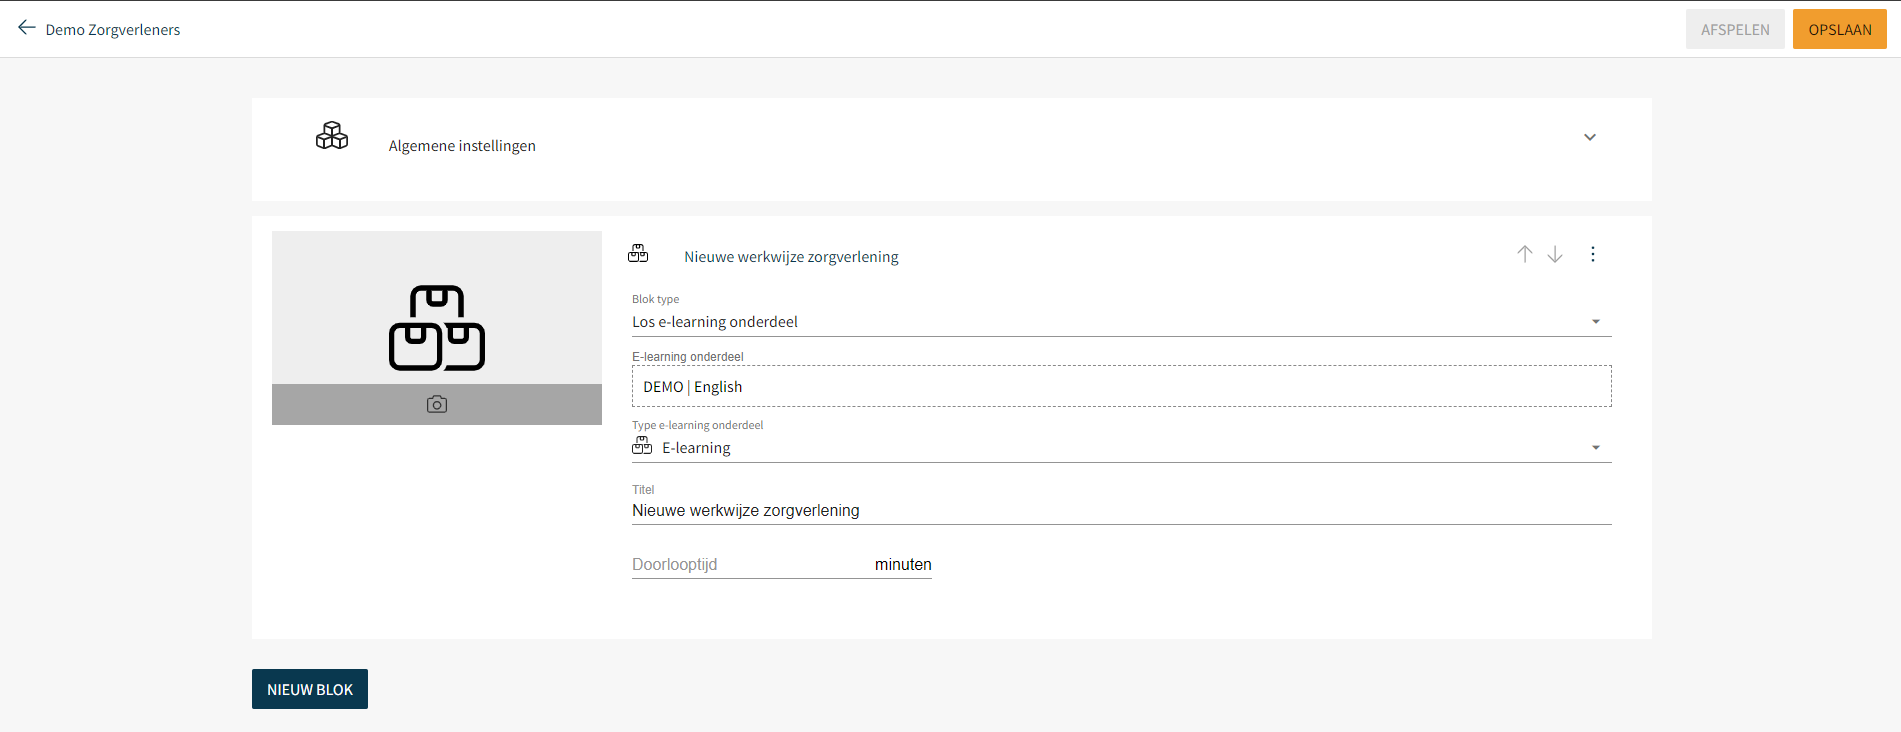Click the back arrow next to Demo Zorgverleners
1901x732 pixels.
27,28
